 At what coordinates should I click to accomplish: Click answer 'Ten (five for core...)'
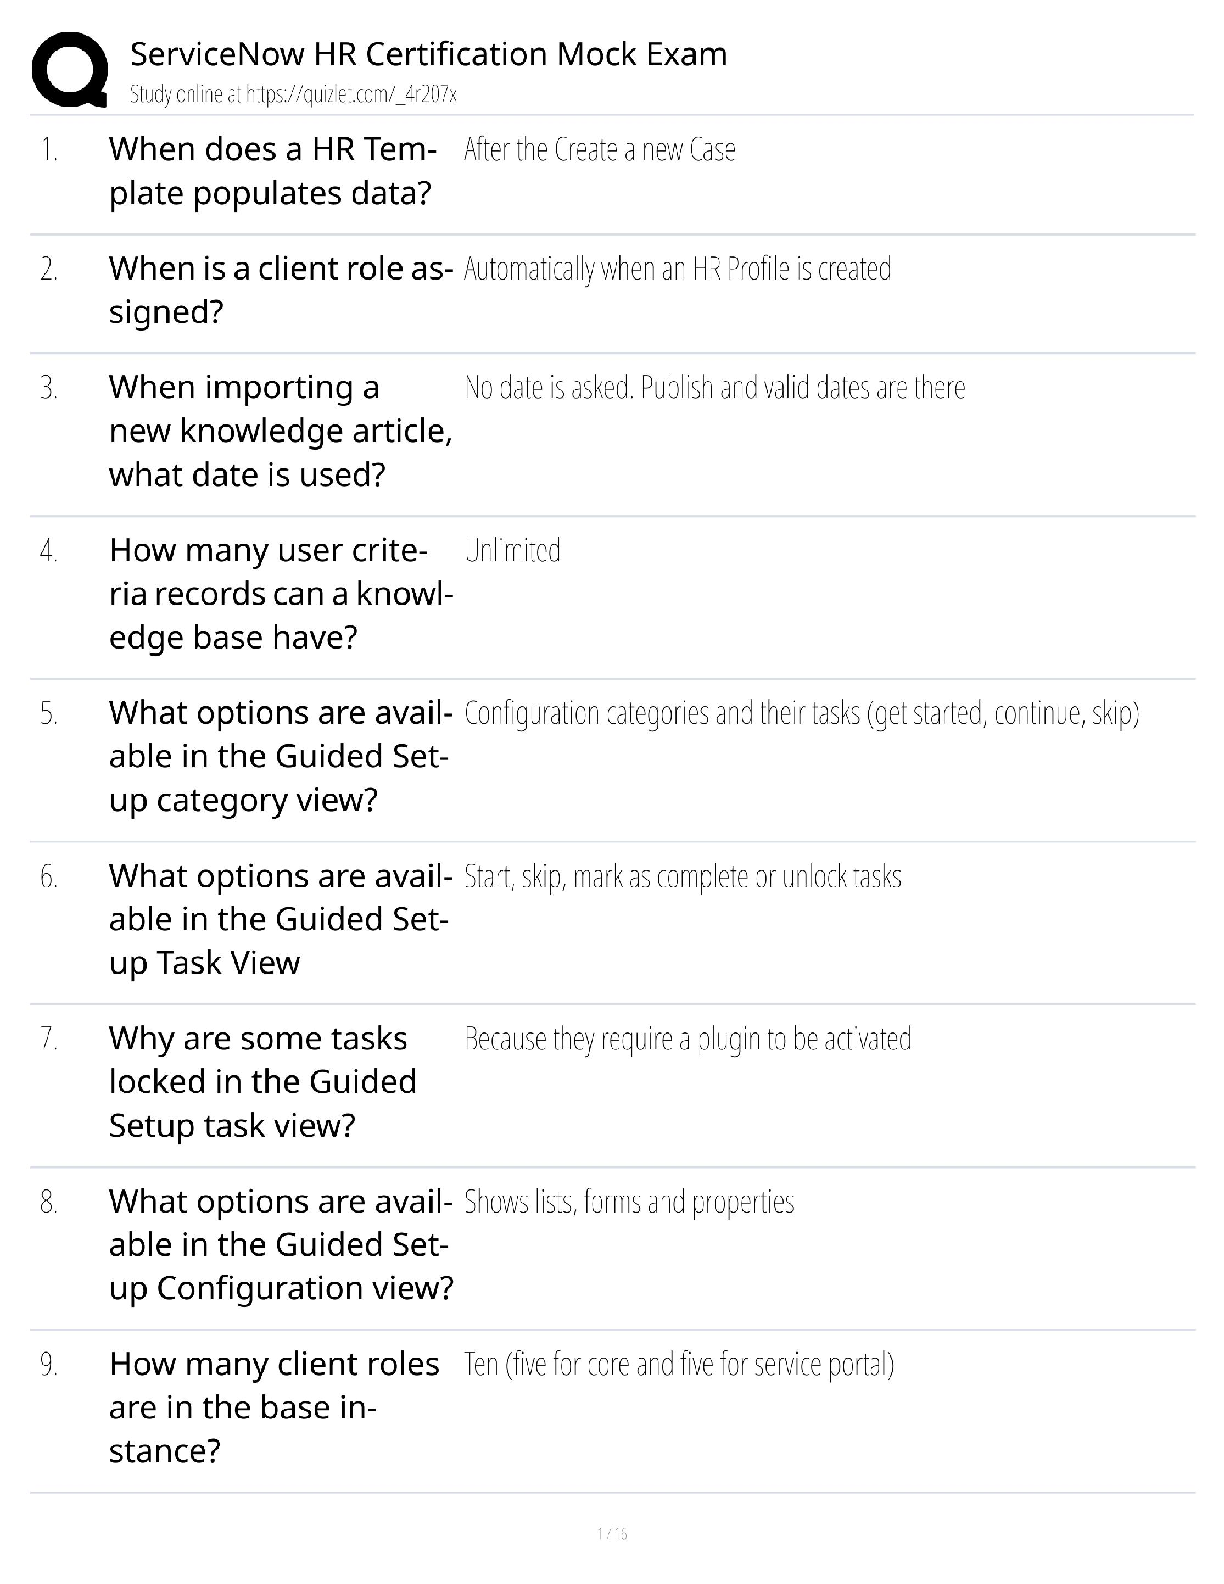tap(679, 1365)
